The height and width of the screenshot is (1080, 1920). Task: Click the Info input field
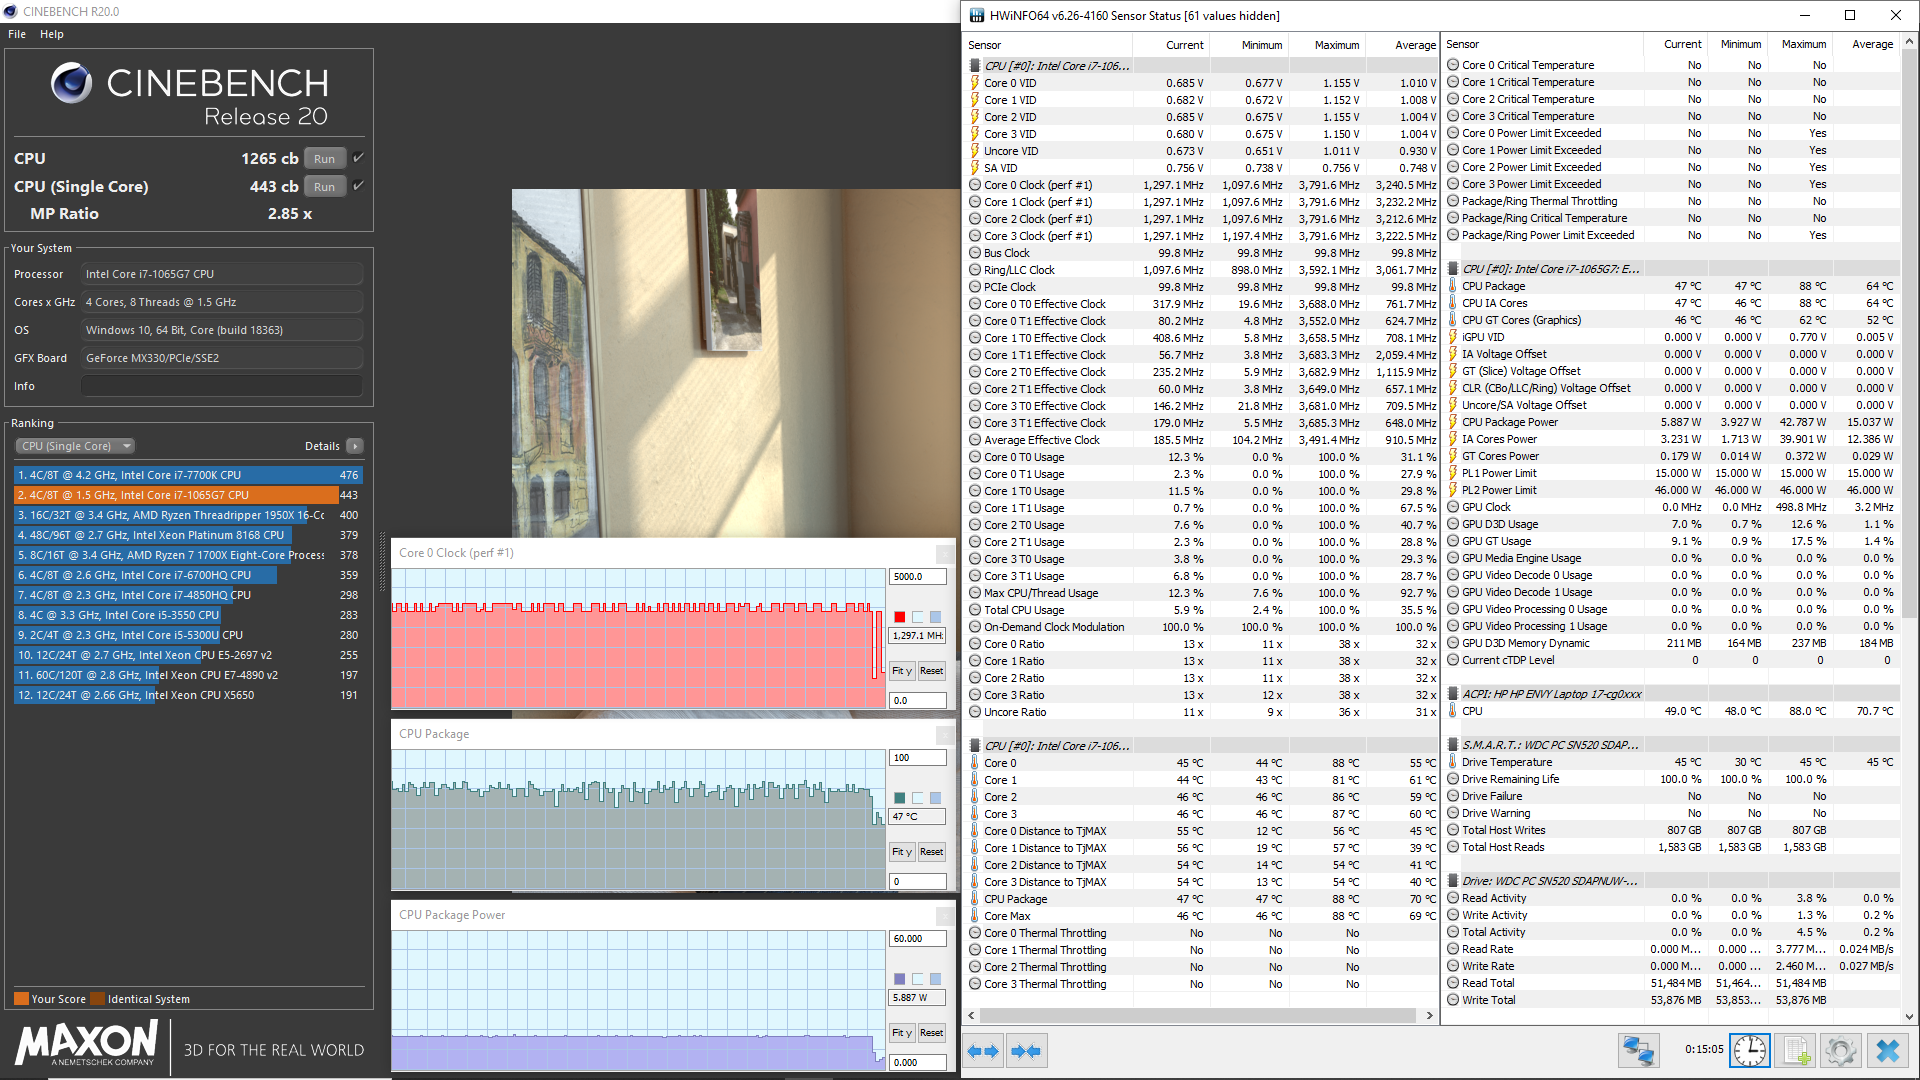(x=221, y=386)
